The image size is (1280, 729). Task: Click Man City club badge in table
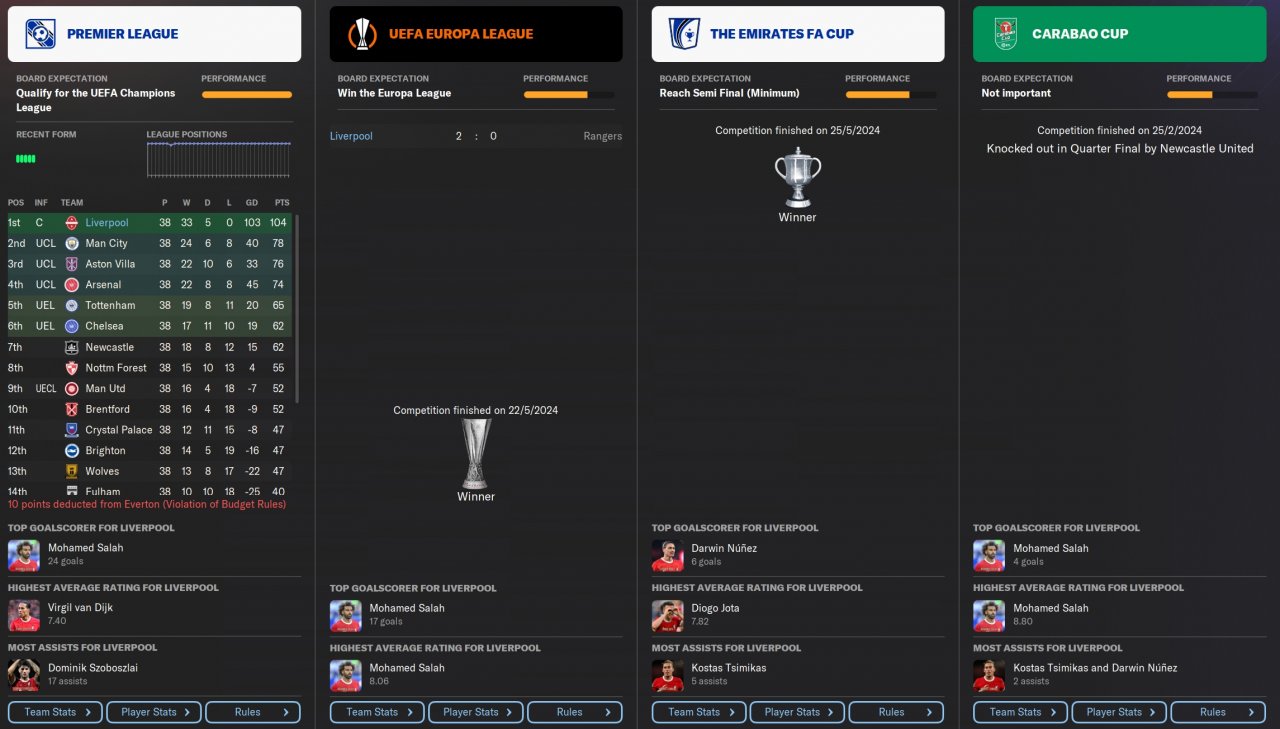pyautogui.click(x=71, y=243)
